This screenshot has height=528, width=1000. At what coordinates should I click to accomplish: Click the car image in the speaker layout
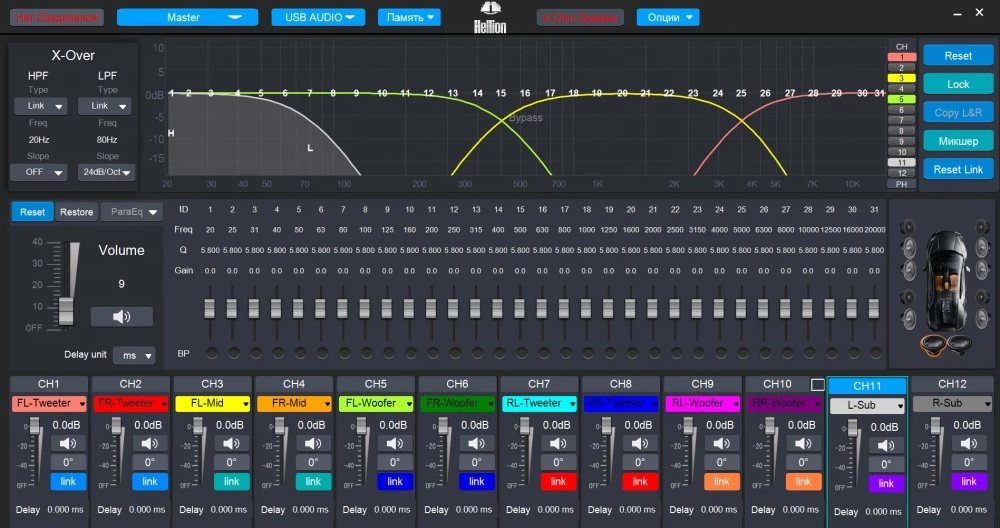coord(947,281)
